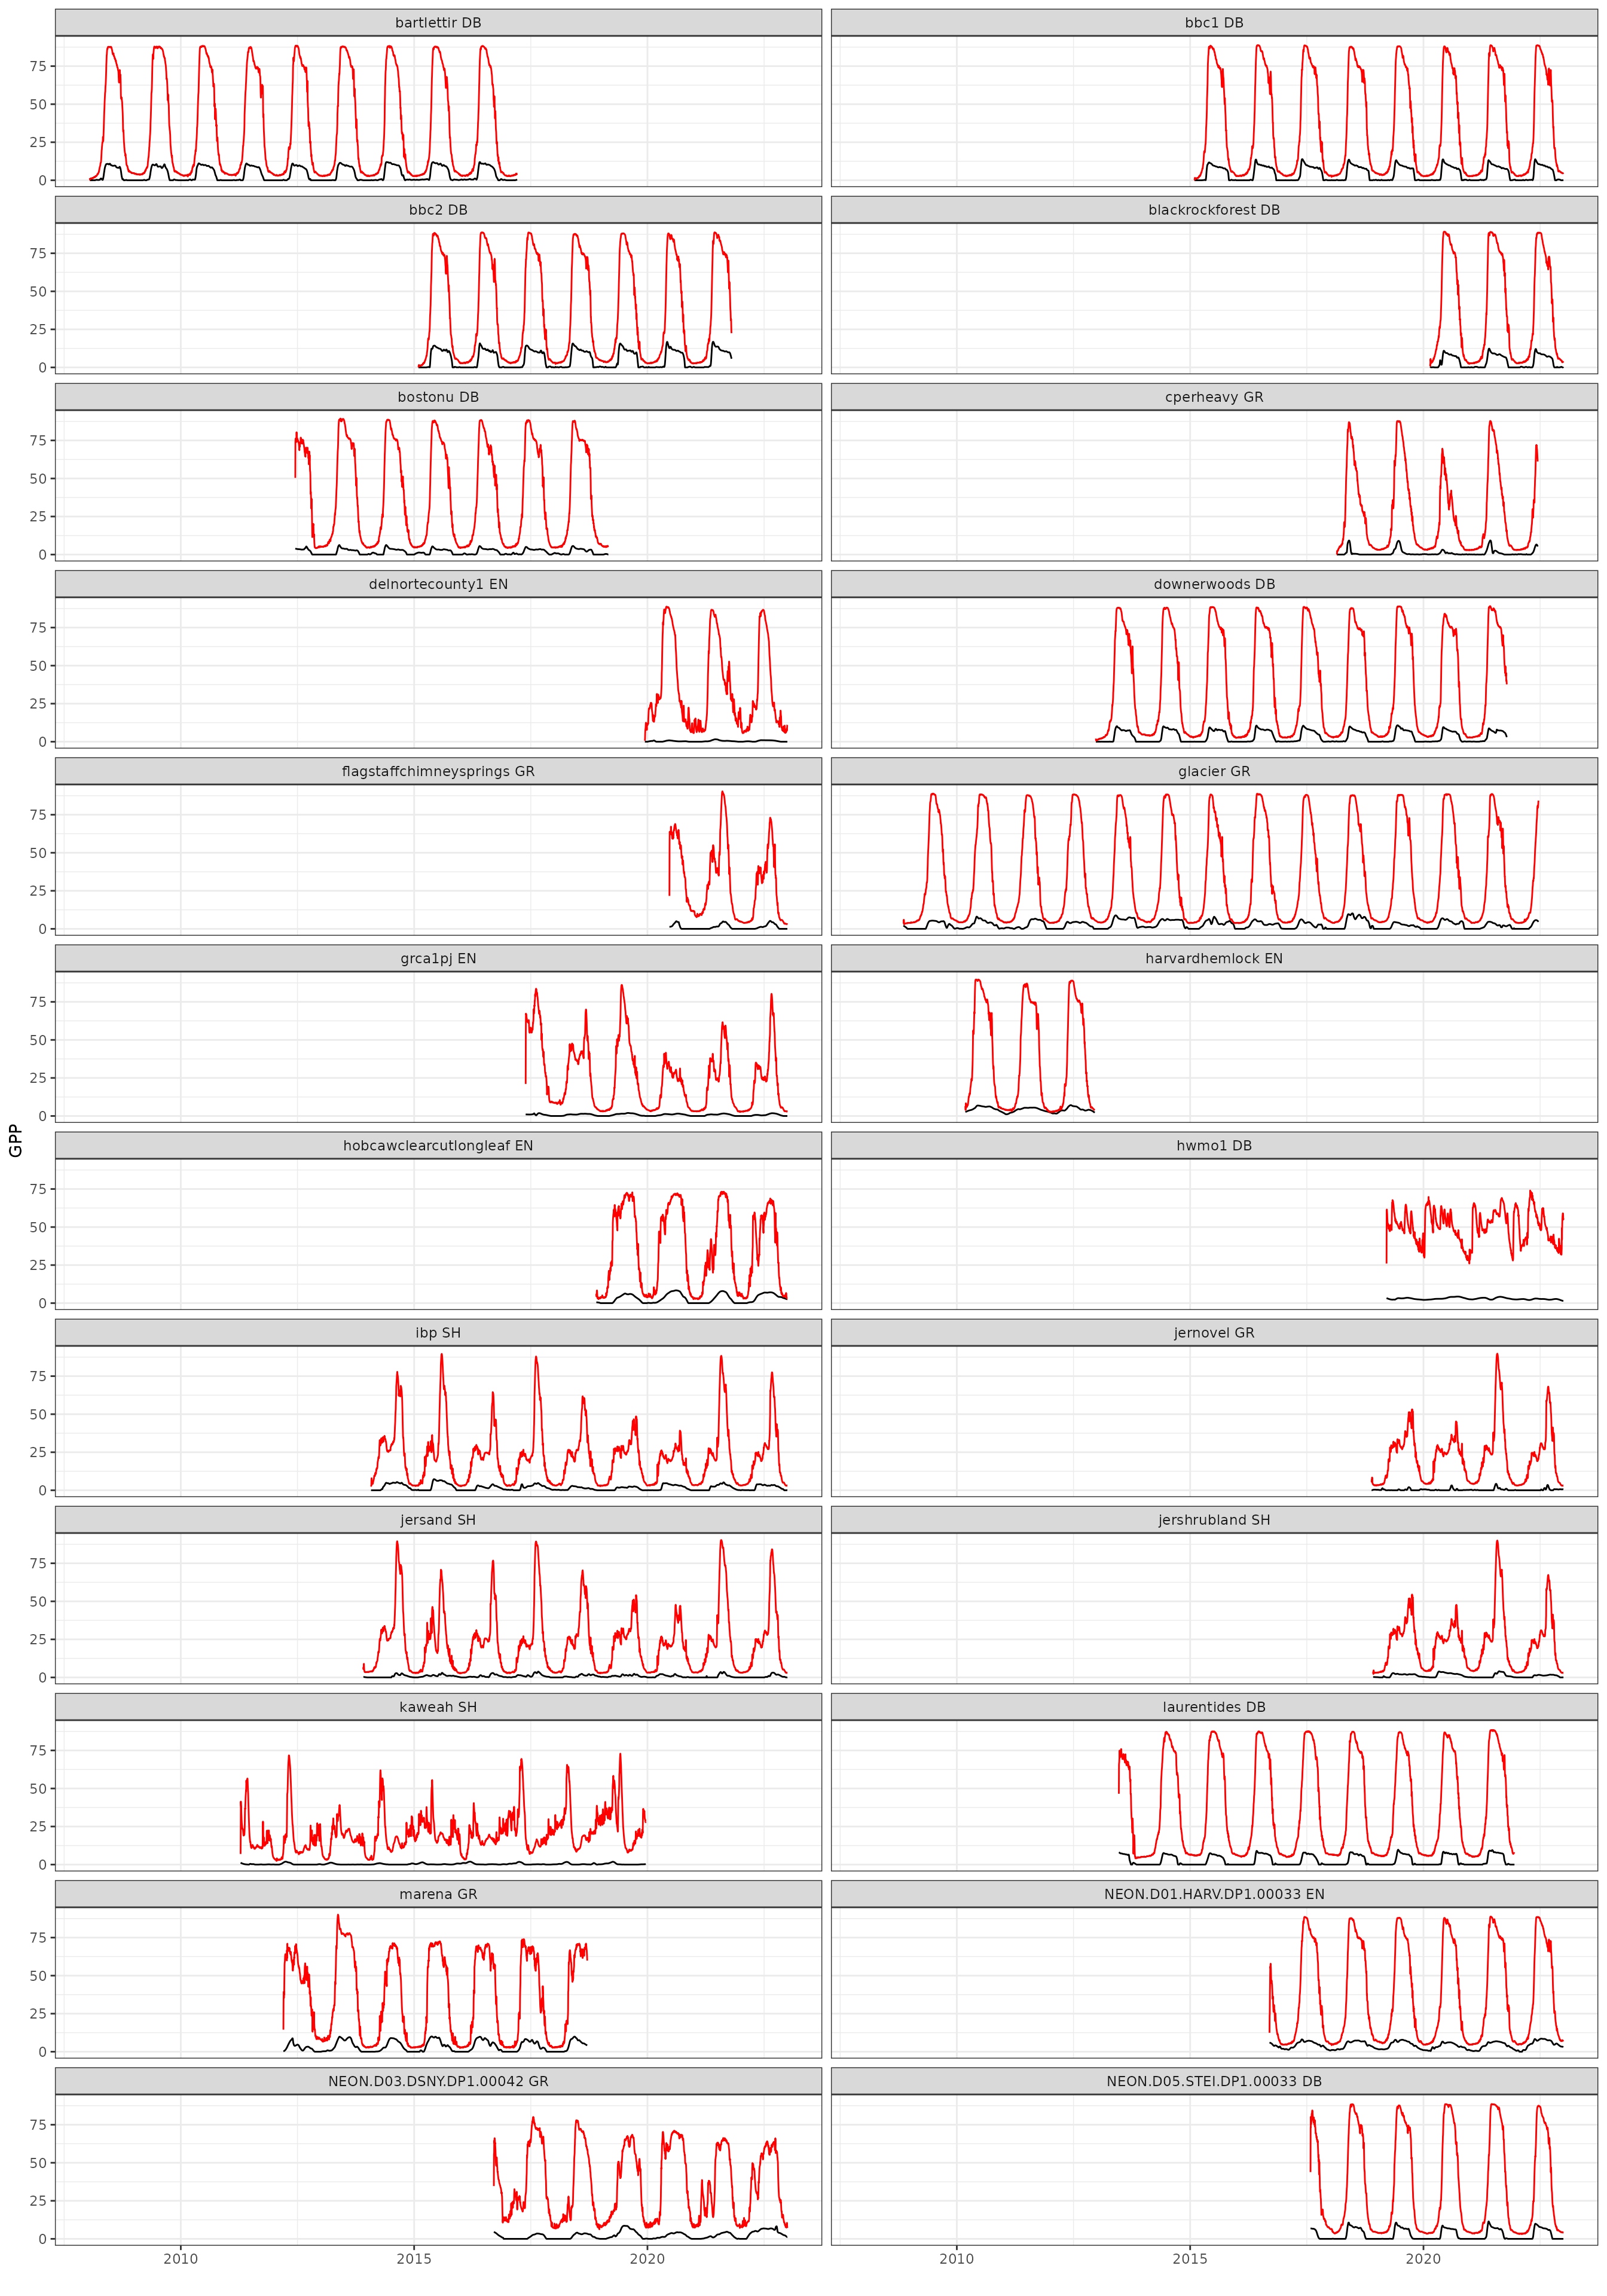
Task: Click the GPP y-axis title
Action: pyautogui.click(x=15, y=1140)
